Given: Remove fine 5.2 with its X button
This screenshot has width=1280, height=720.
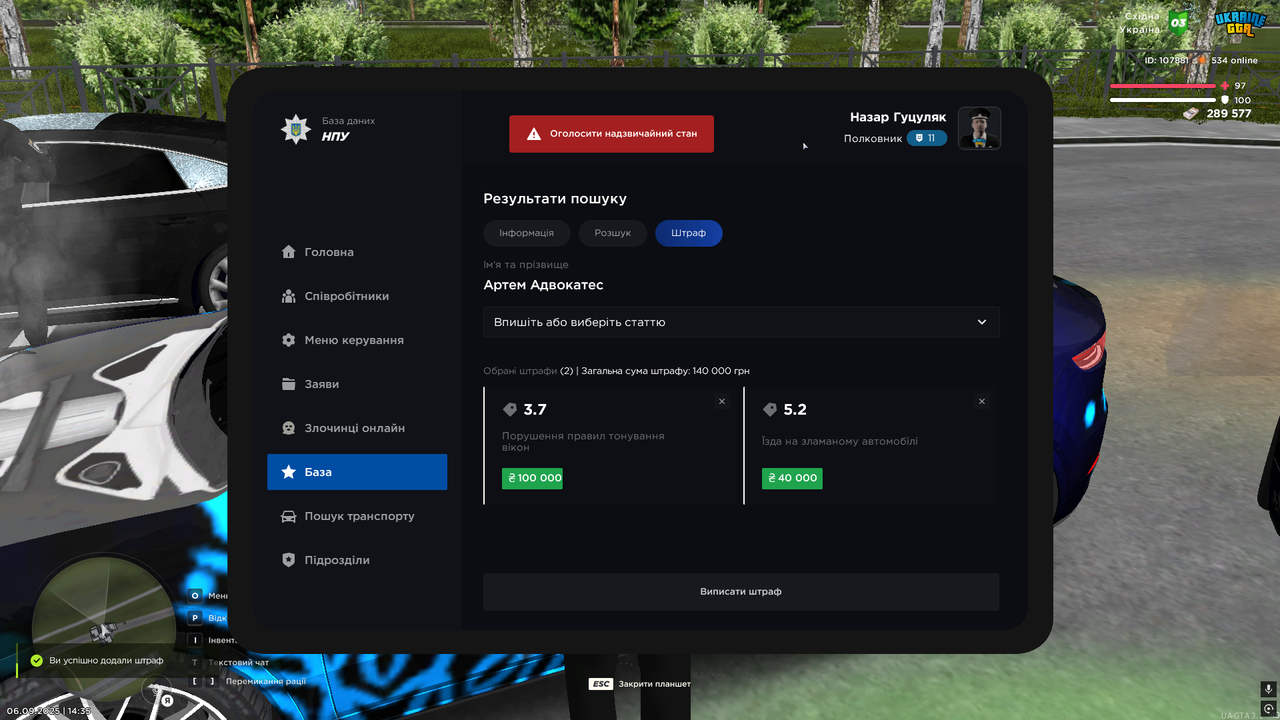Looking at the screenshot, I should coord(982,401).
